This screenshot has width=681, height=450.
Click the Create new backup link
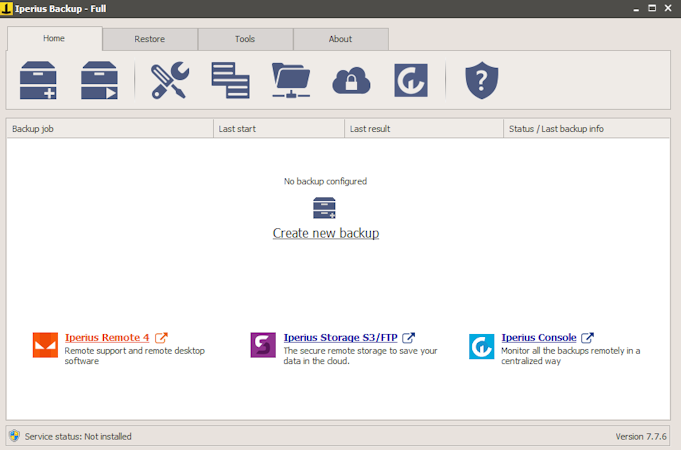coord(326,233)
